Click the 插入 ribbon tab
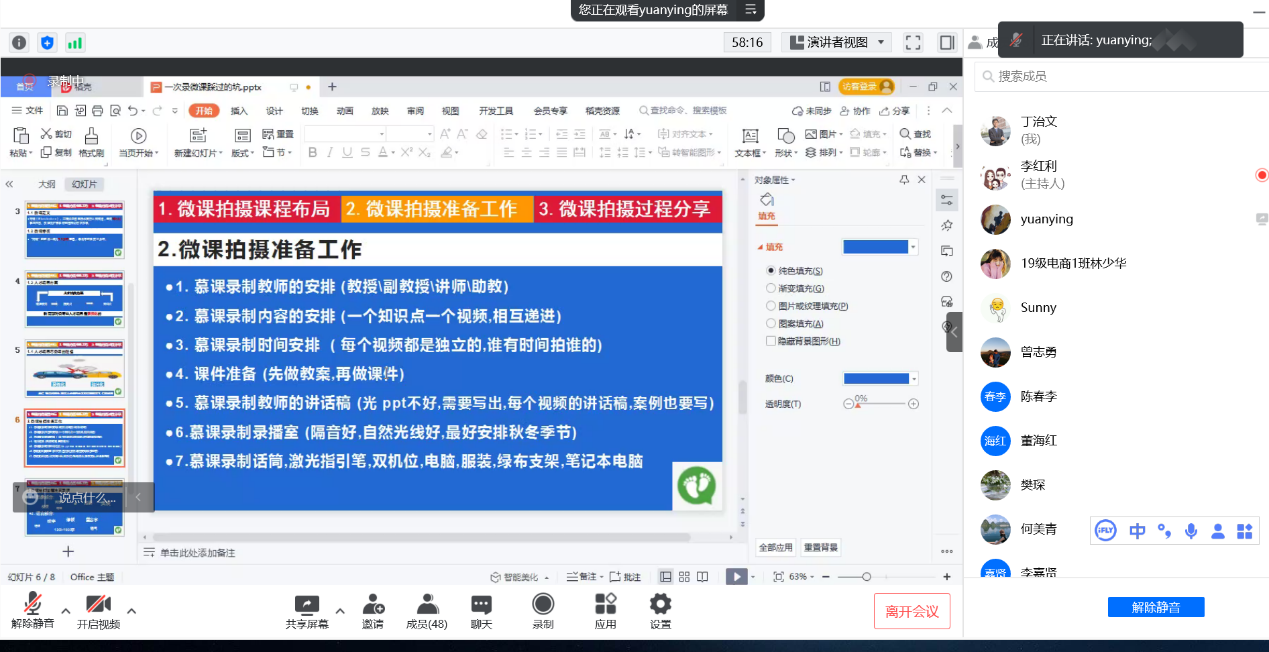 239,111
